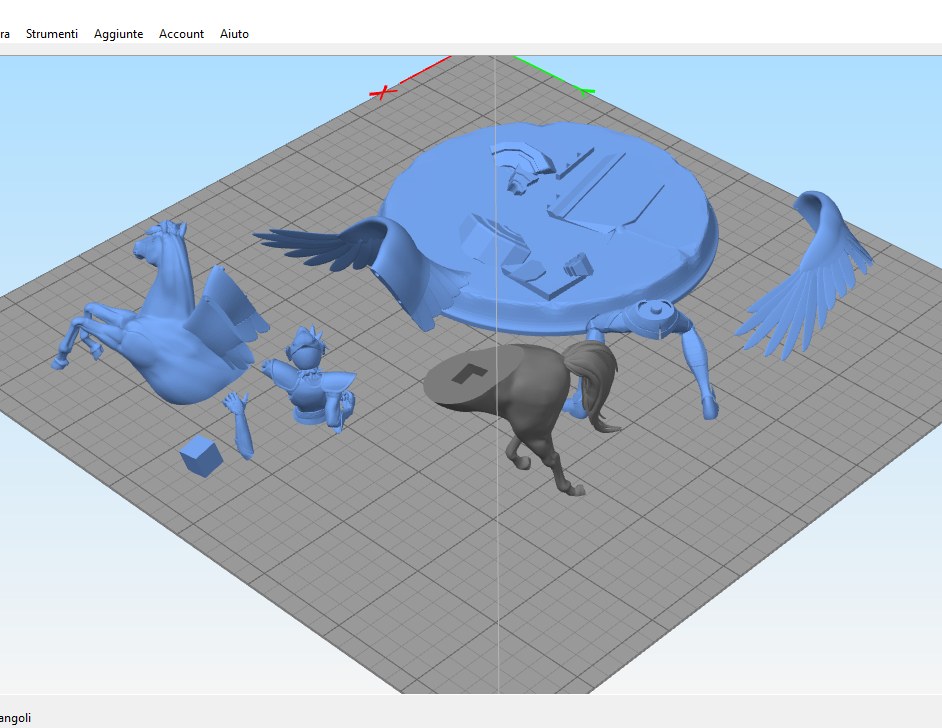Open the Aiuto menu
This screenshot has height=728, width=942.
point(234,34)
